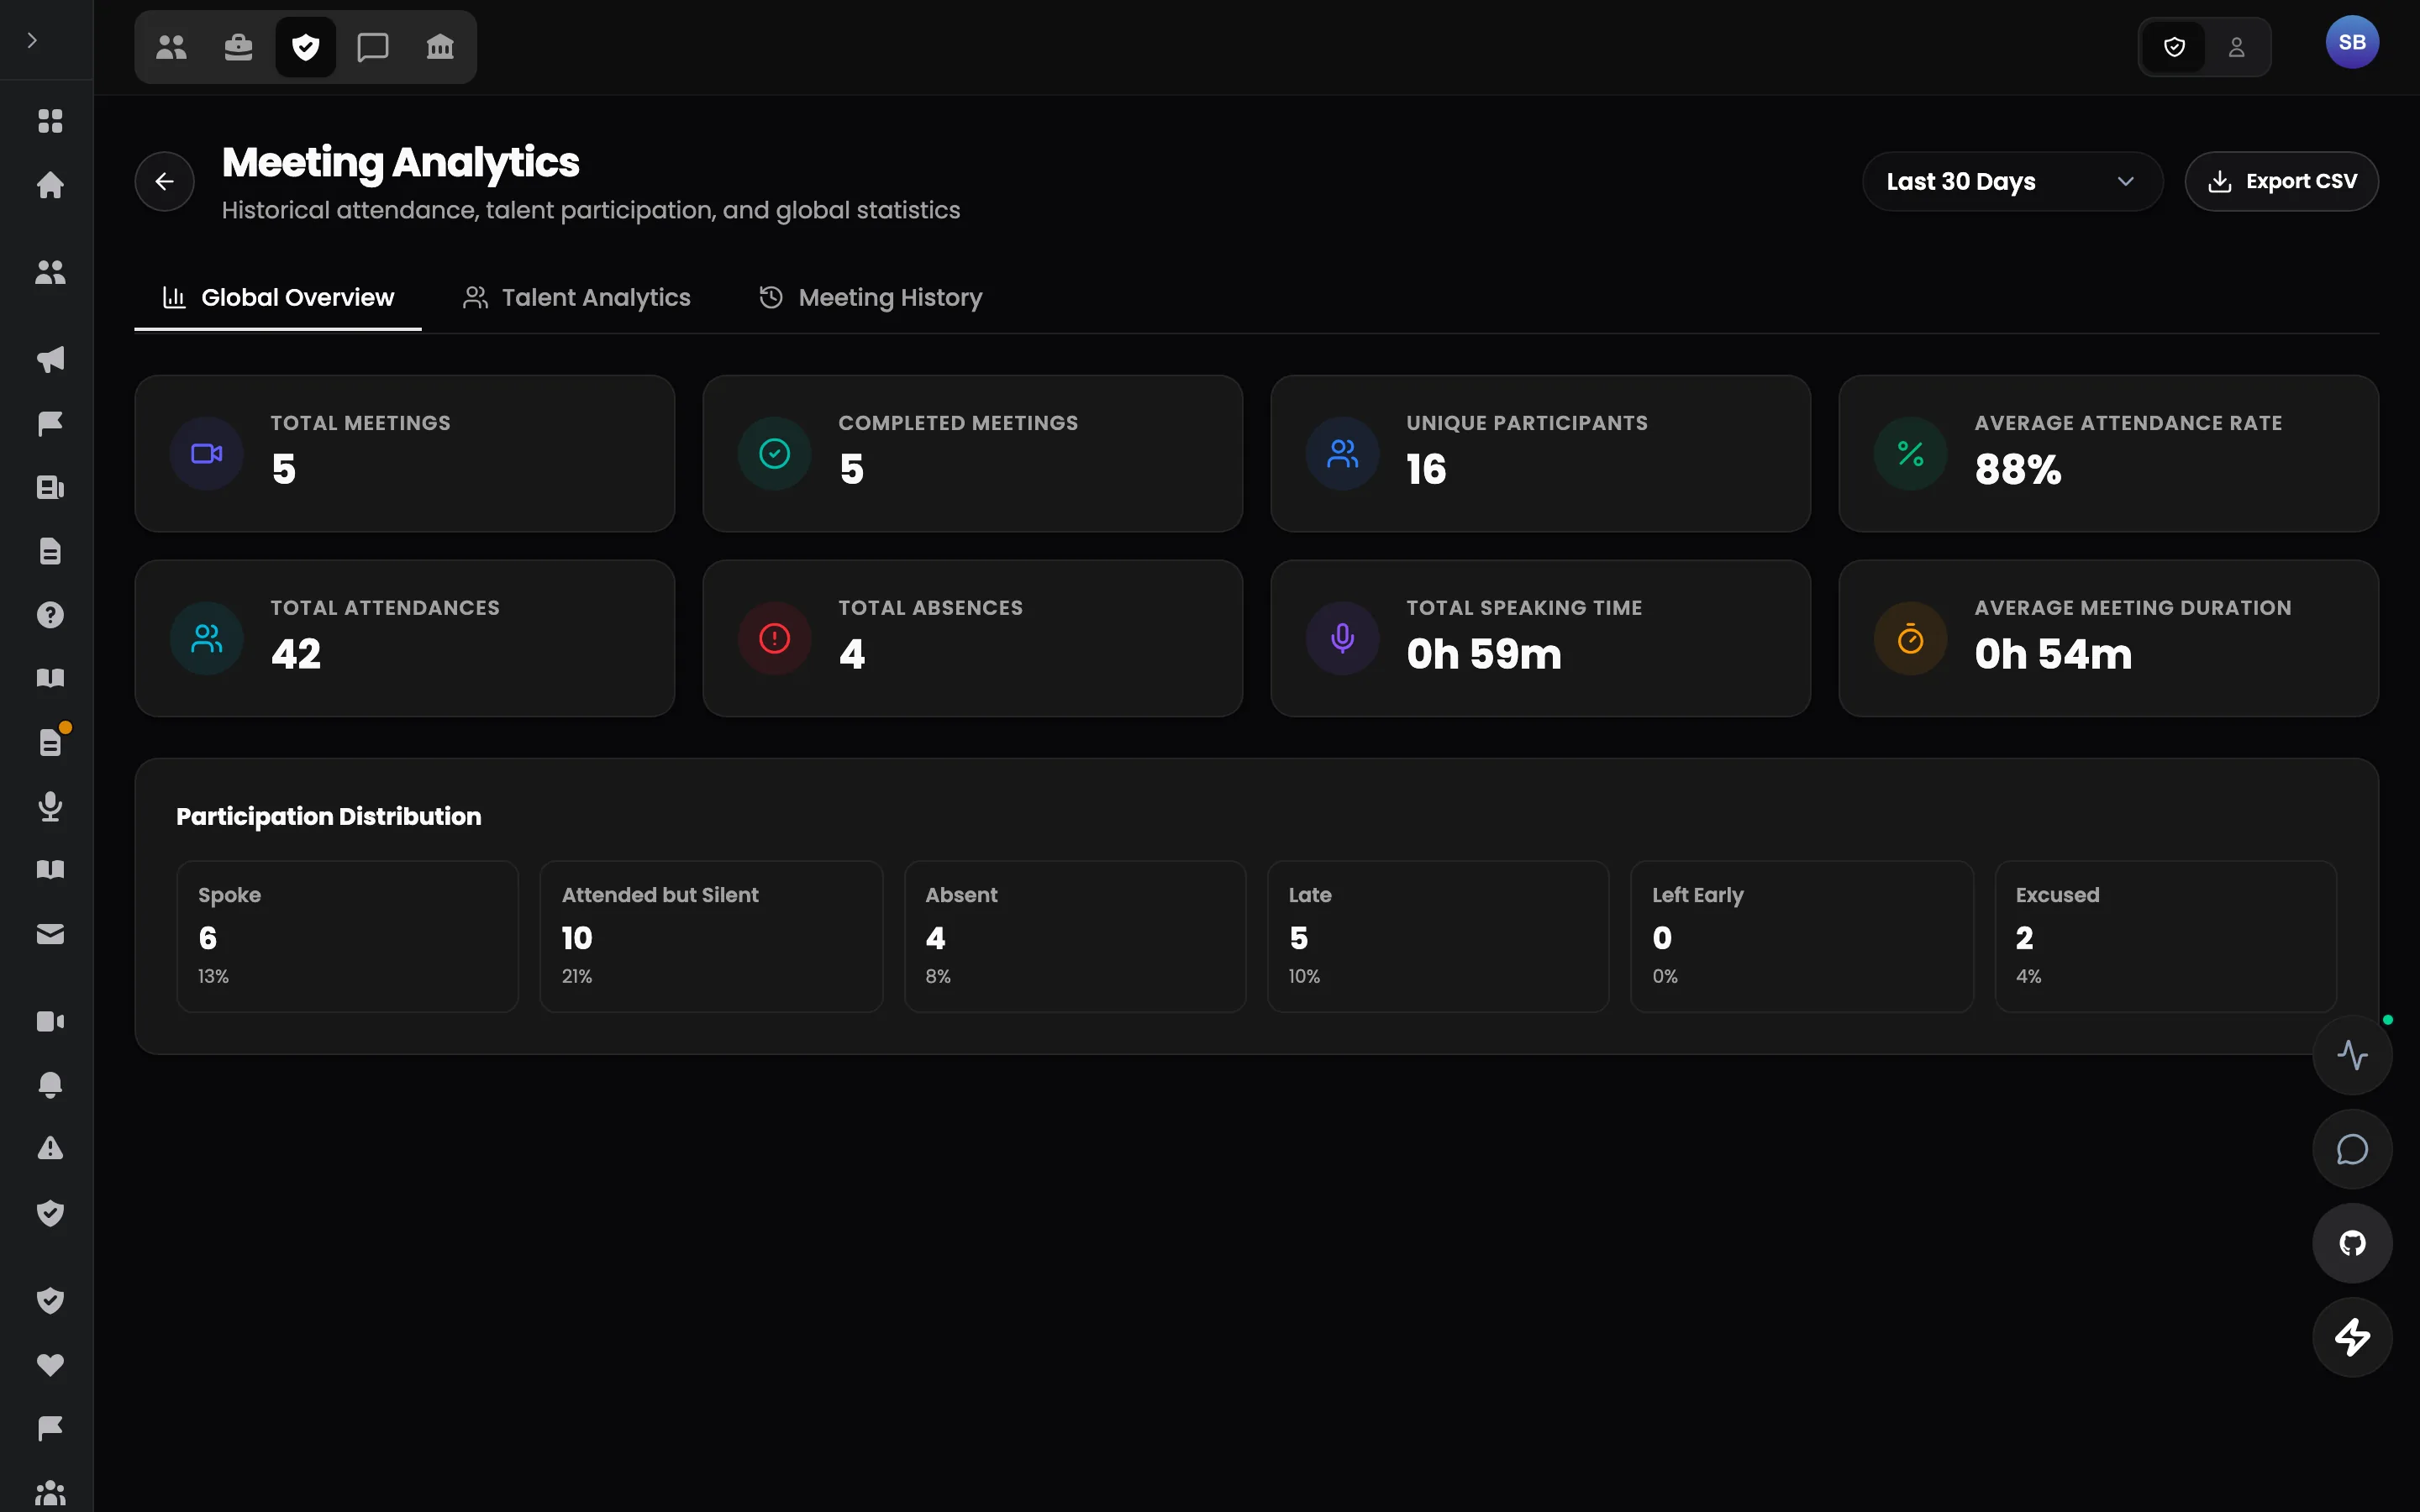Open the question mark help icon in the sidebar
The width and height of the screenshot is (2420, 1512).
click(x=50, y=615)
